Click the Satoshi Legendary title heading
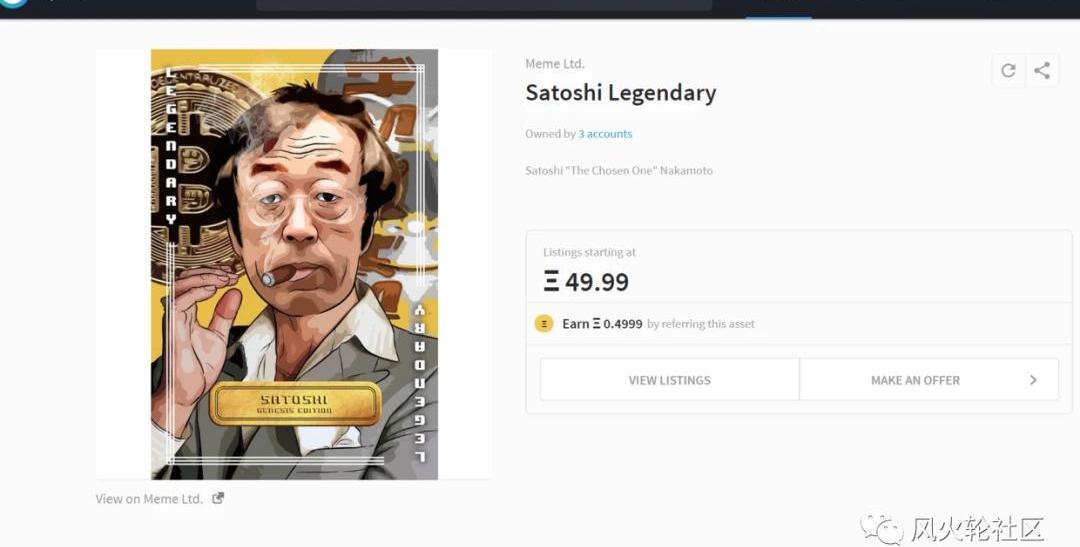Viewport: 1080px width, 547px height. (x=621, y=93)
